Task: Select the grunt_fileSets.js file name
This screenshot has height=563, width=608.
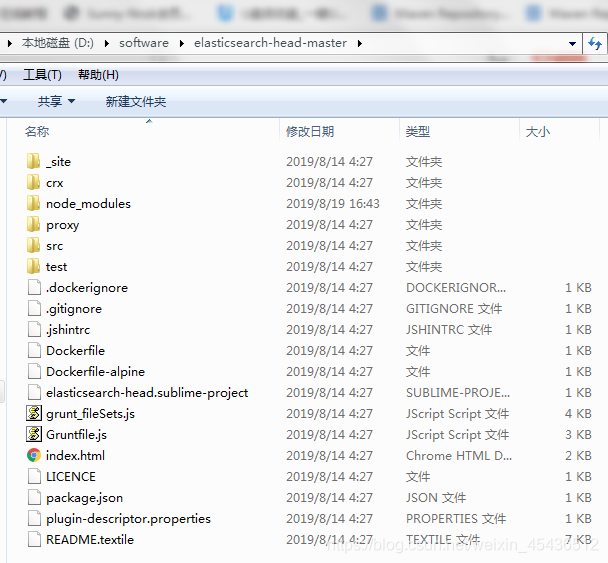Action: [90, 414]
